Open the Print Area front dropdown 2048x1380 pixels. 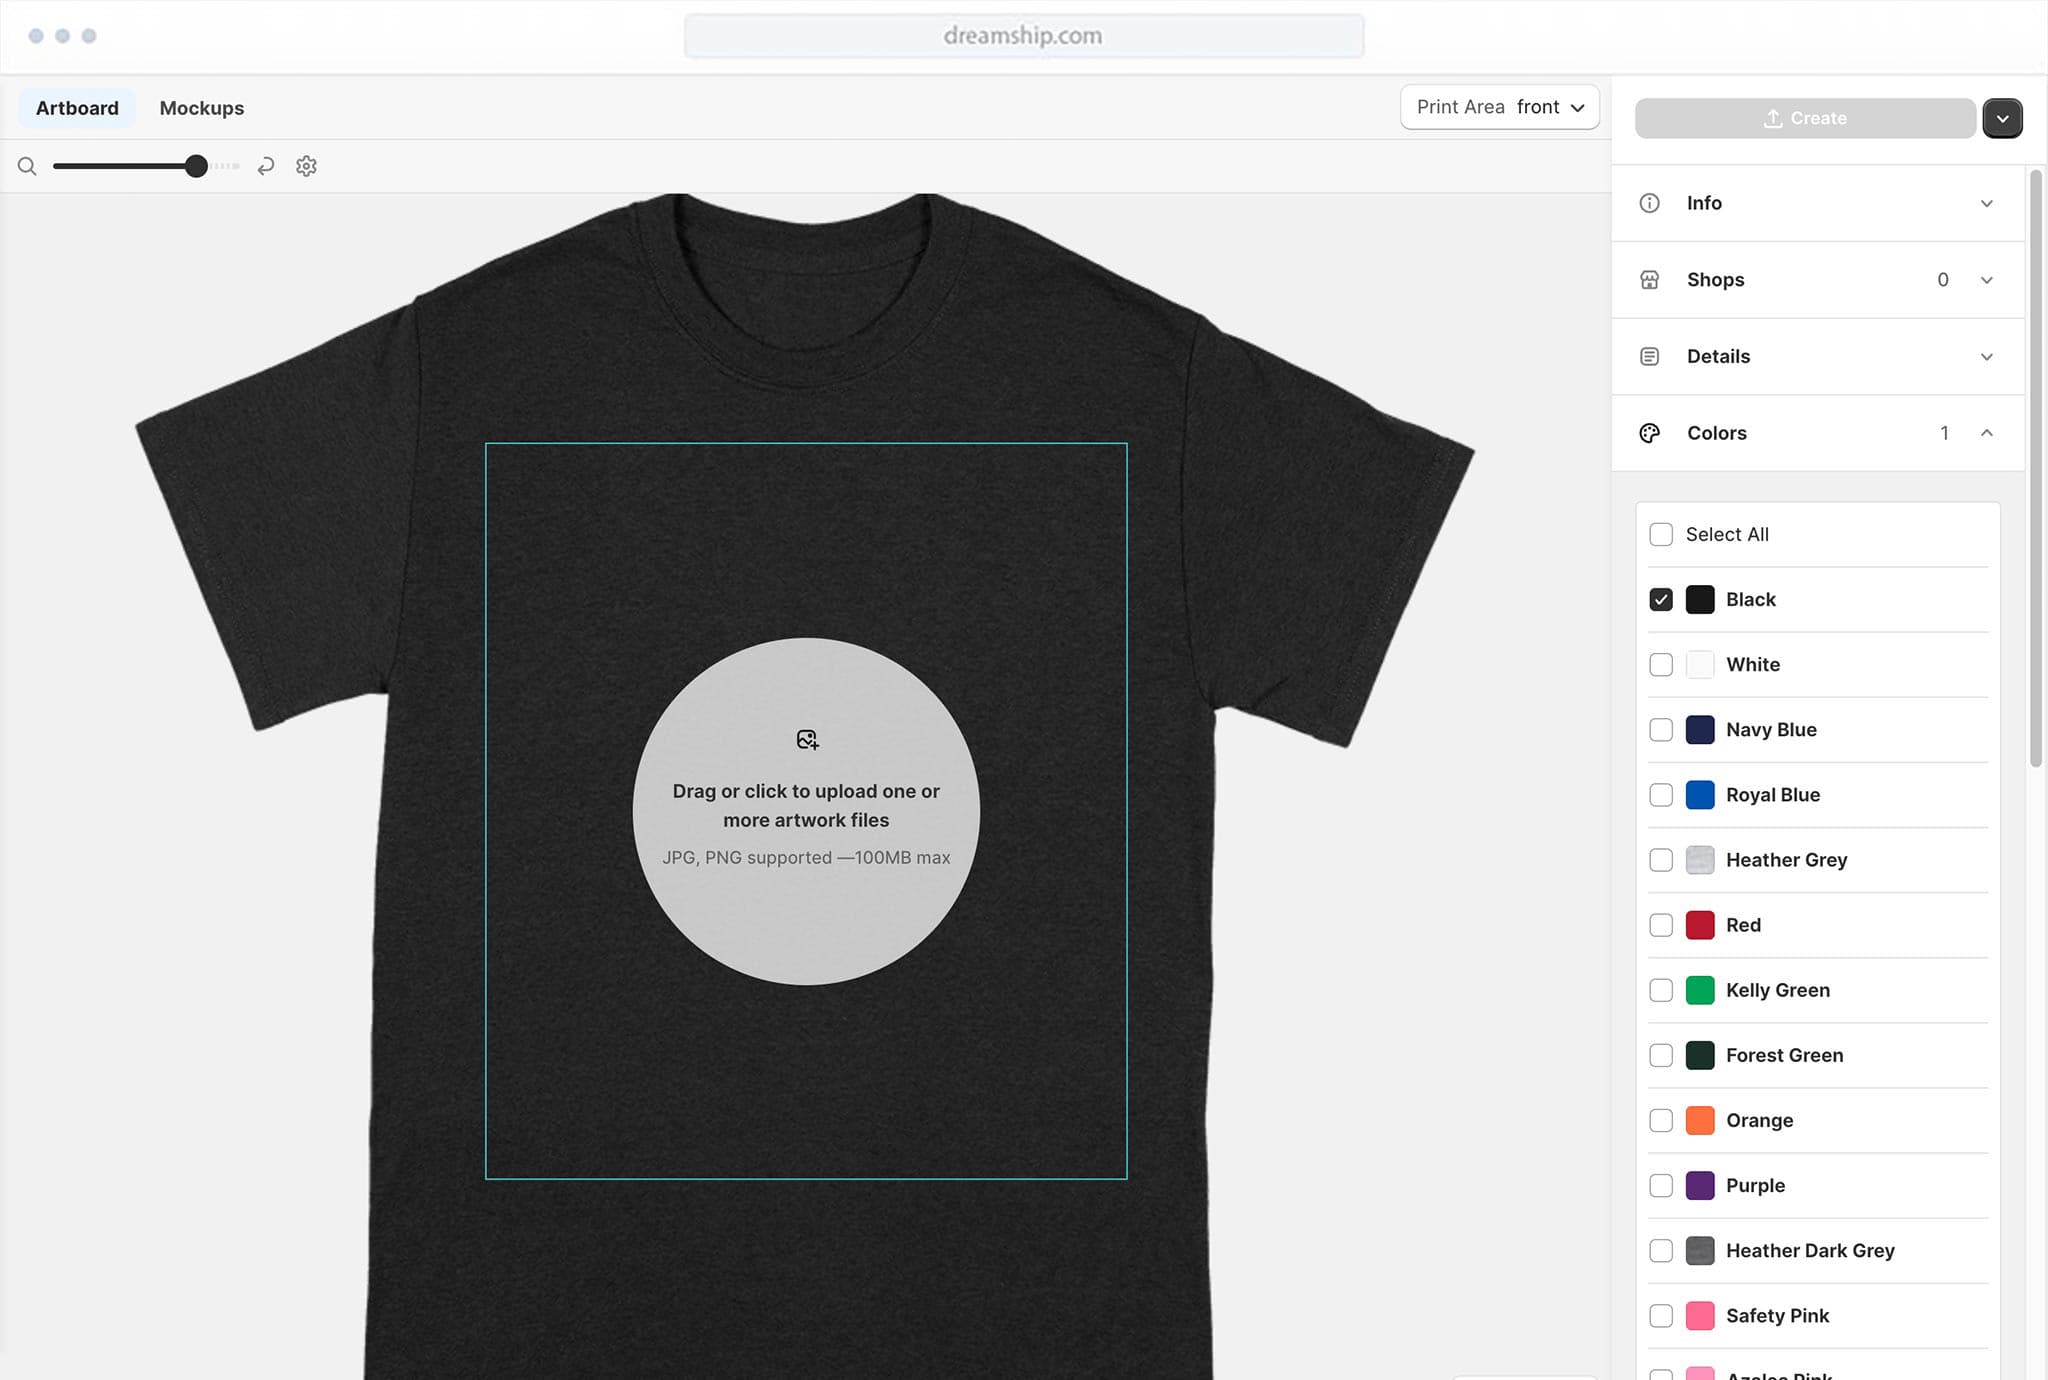click(1499, 107)
